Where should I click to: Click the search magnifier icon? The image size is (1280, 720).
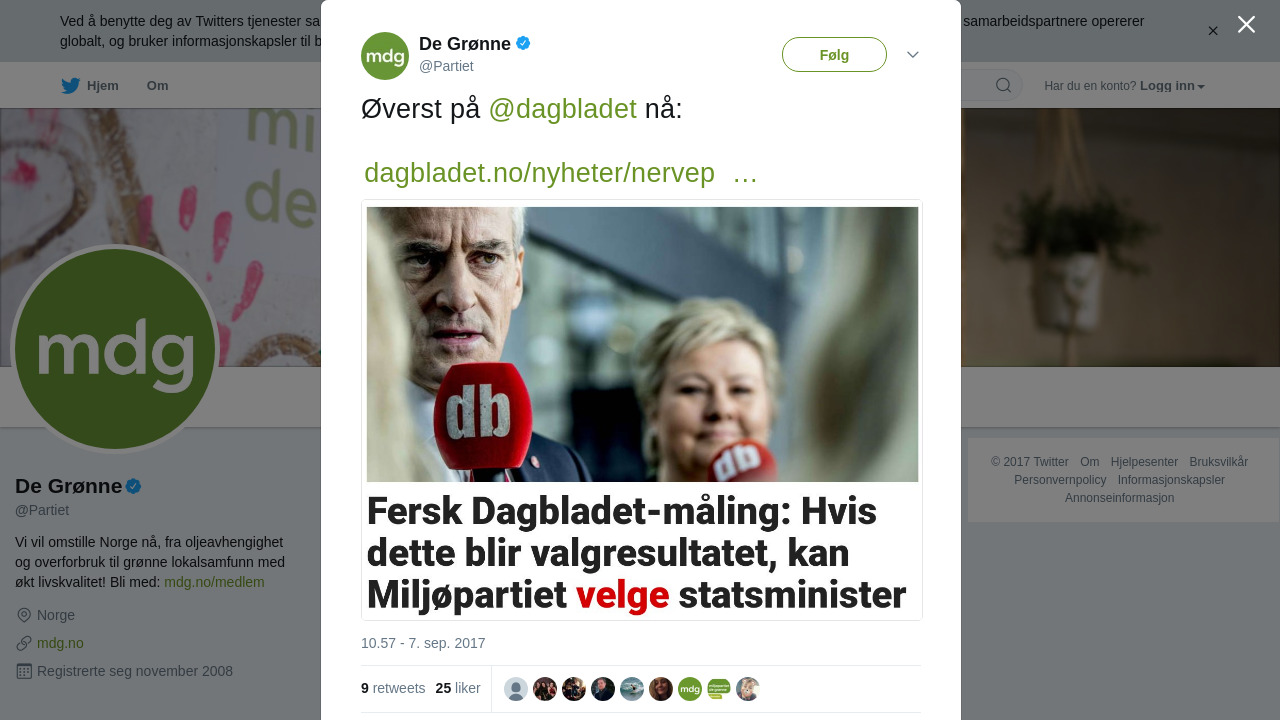tap(1003, 86)
